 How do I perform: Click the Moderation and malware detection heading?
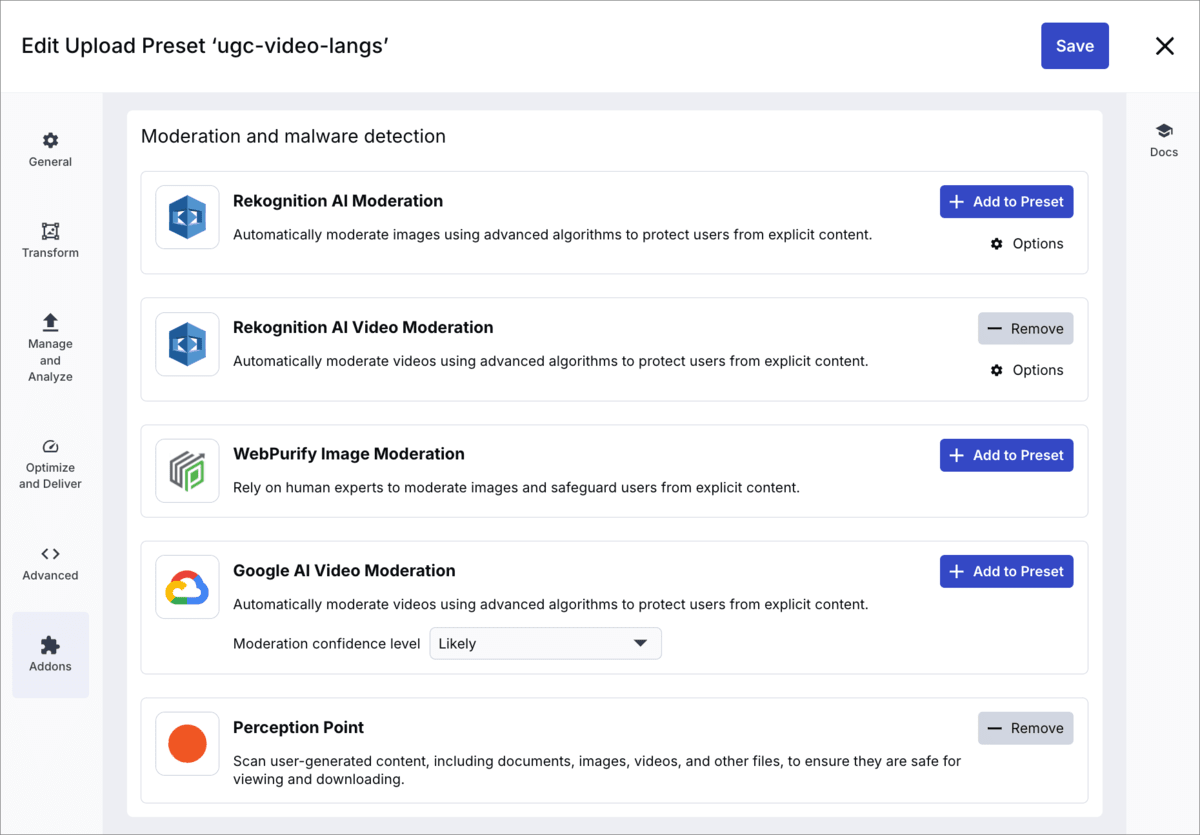[293, 136]
